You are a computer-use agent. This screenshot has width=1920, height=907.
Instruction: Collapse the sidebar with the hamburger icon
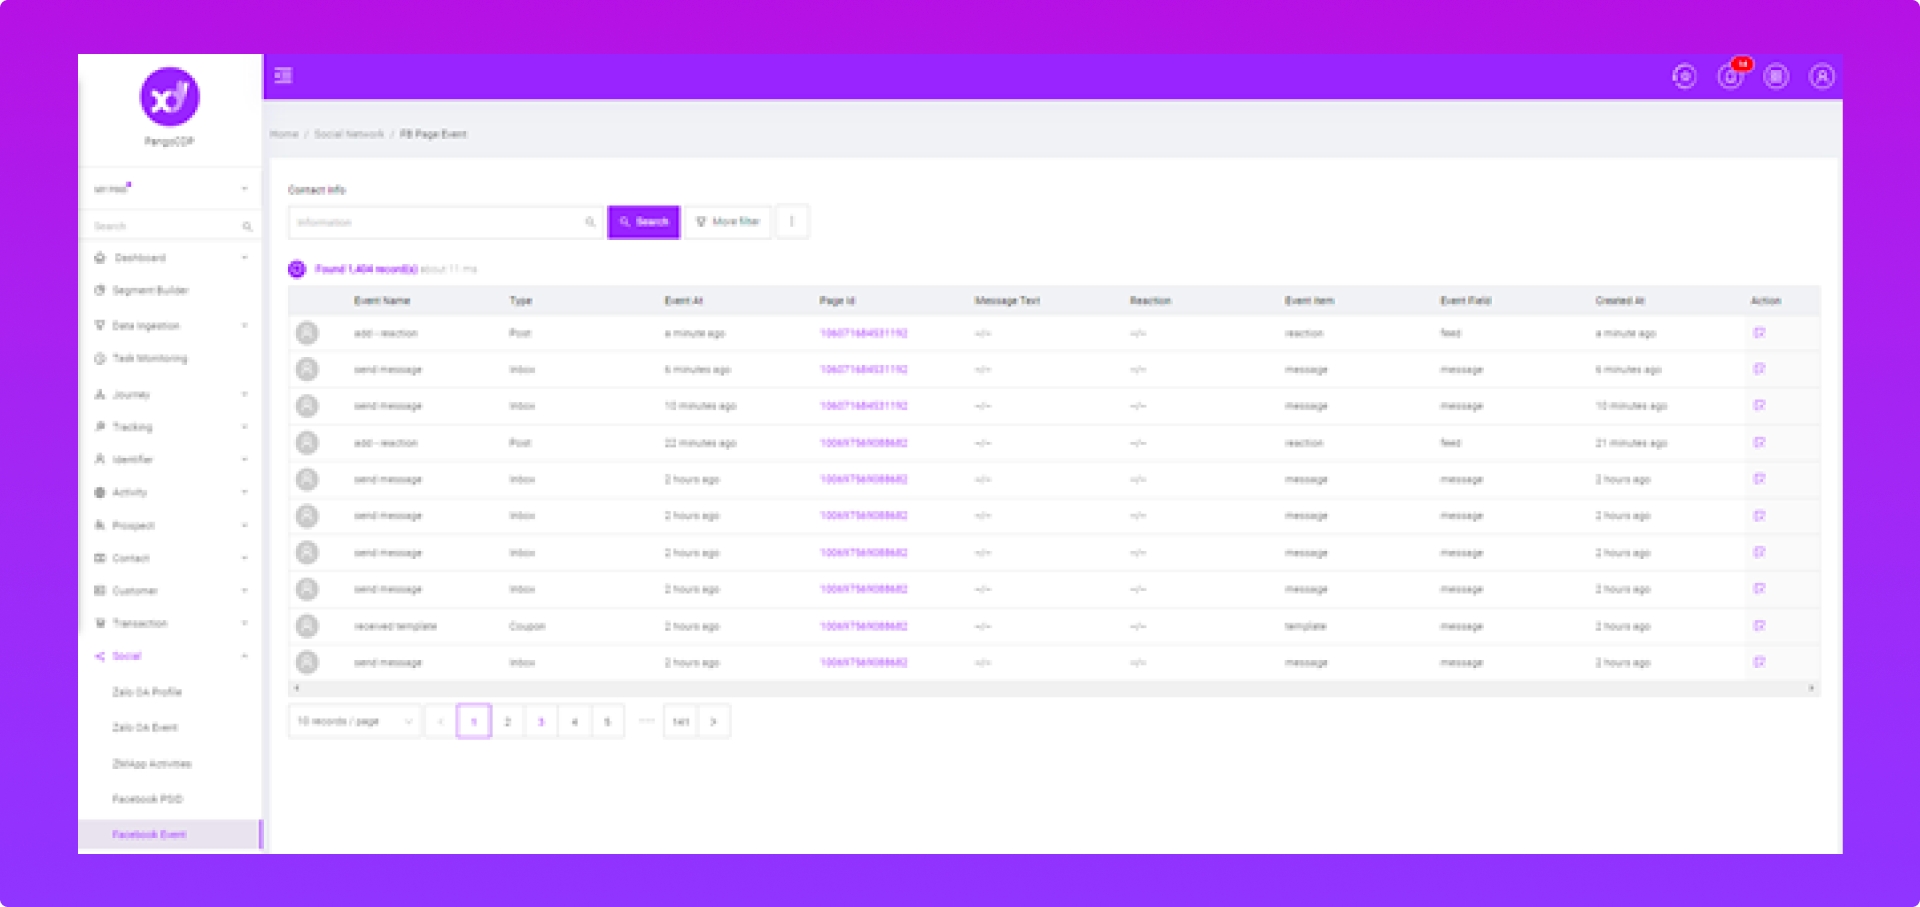click(x=283, y=76)
